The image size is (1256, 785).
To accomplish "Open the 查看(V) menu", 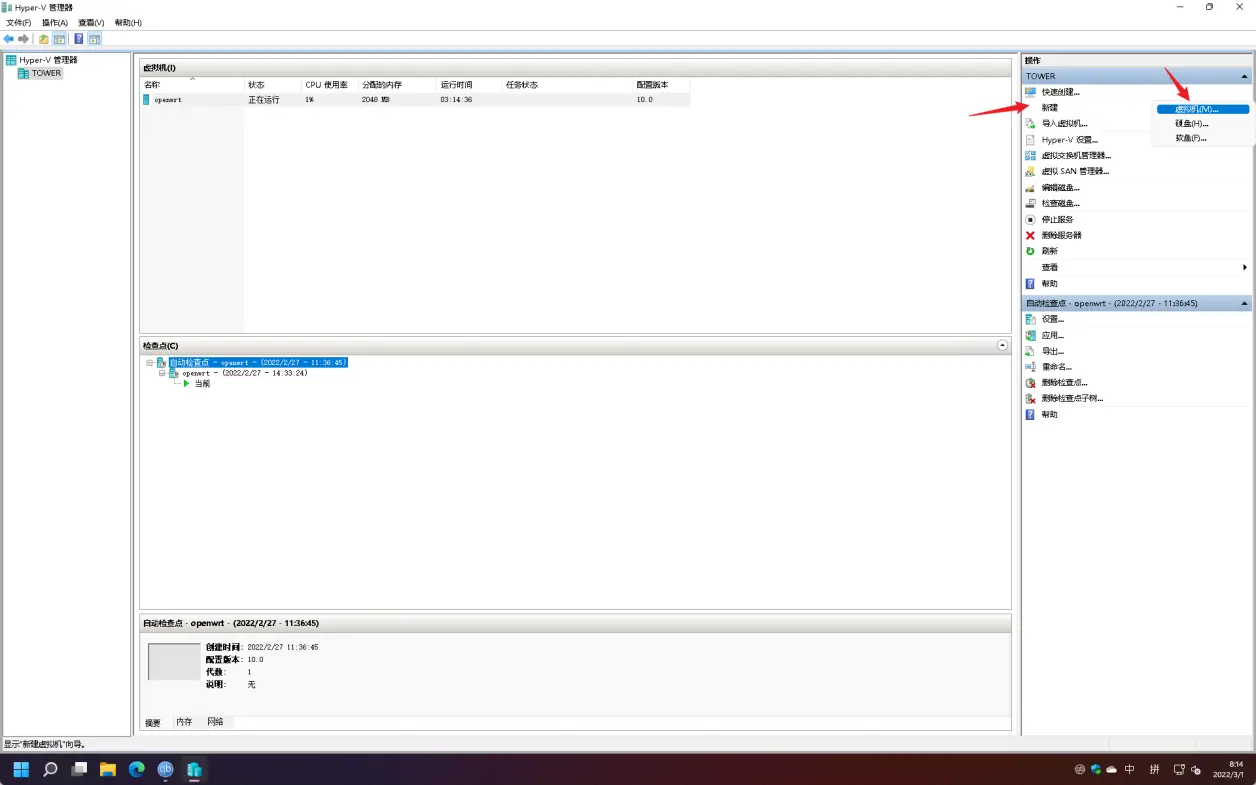I will coord(91,22).
